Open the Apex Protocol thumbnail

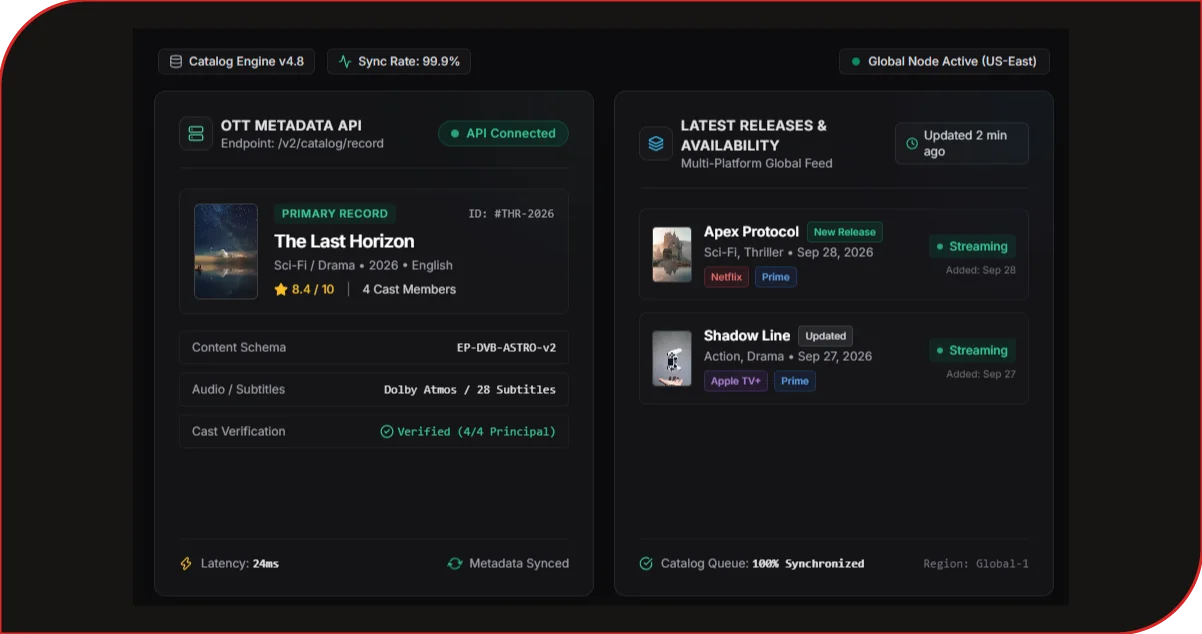(672, 255)
